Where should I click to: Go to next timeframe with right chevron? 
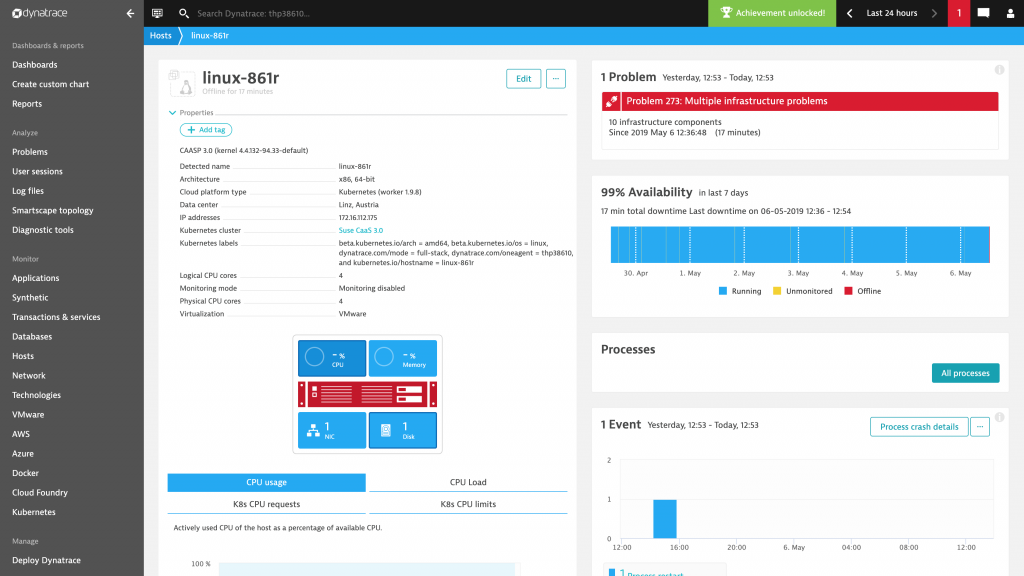click(x=935, y=13)
